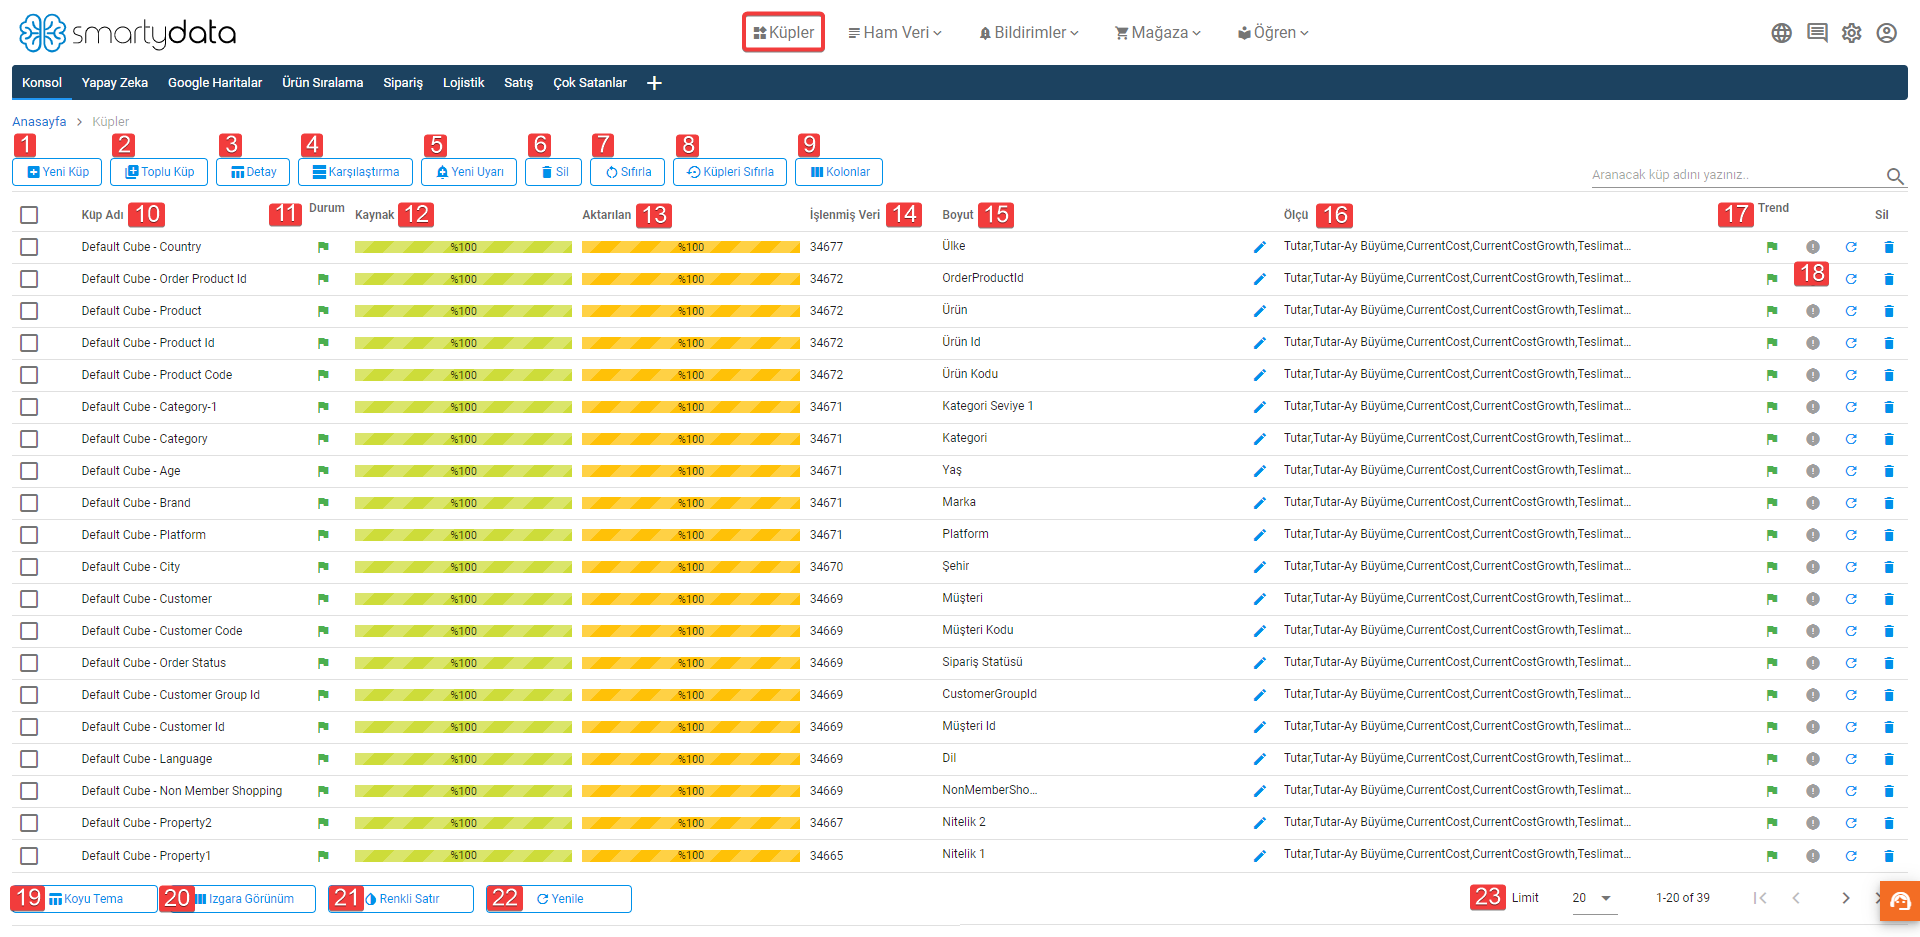
Task: Check Default Cube - Customer Code checkbox
Action: (29, 631)
